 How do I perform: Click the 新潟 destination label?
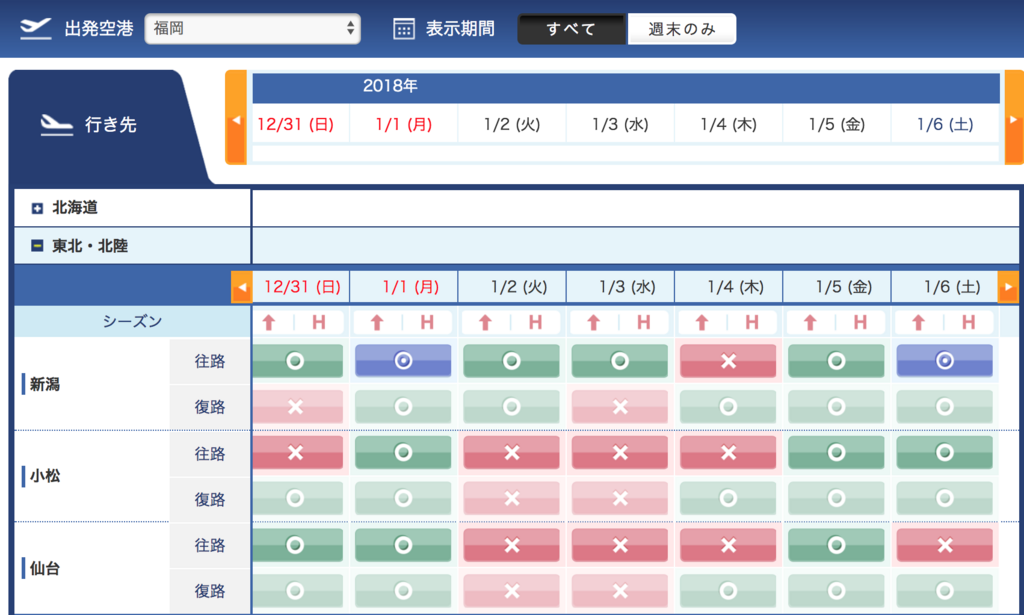click(x=44, y=384)
